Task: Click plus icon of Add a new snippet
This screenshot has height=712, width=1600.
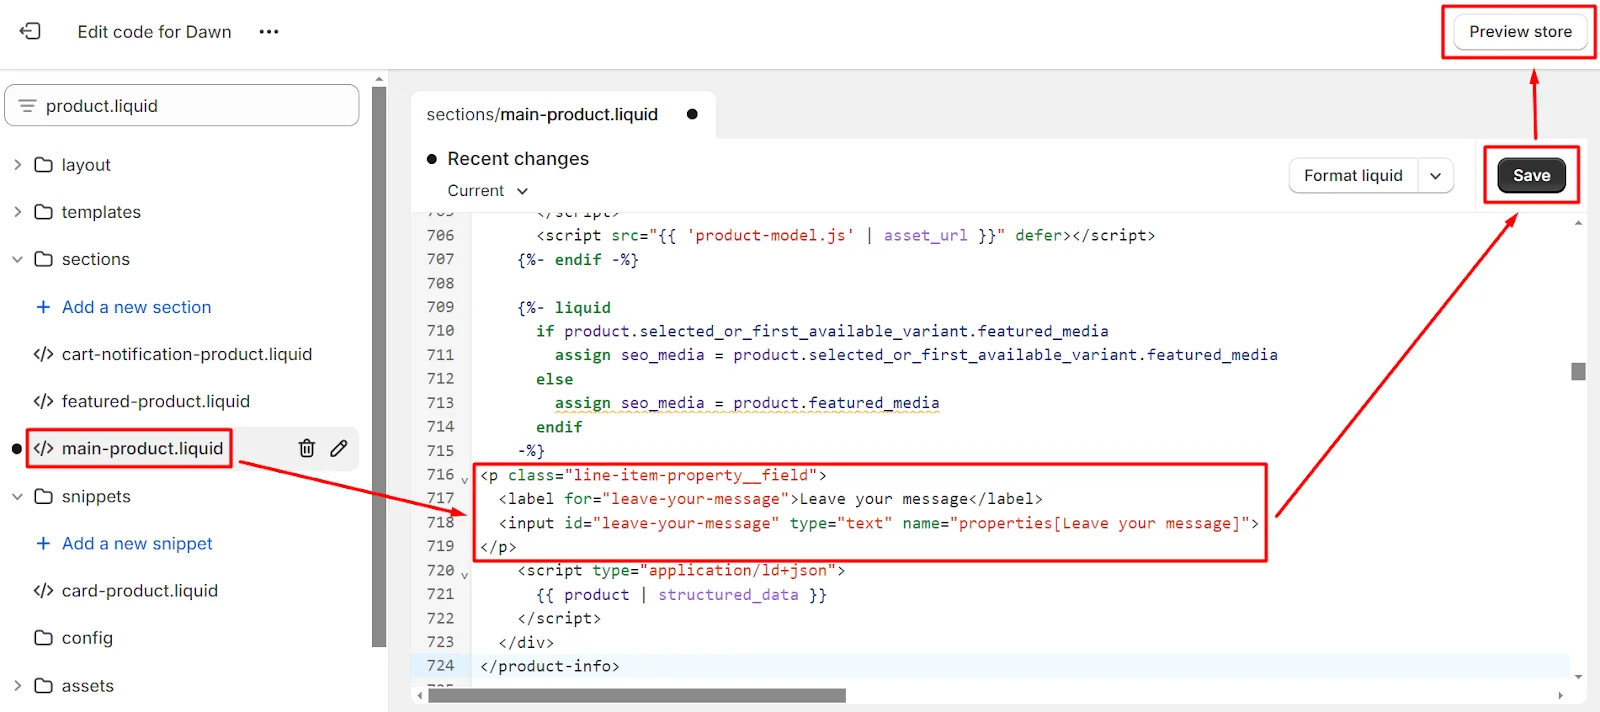Action: point(43,543)
